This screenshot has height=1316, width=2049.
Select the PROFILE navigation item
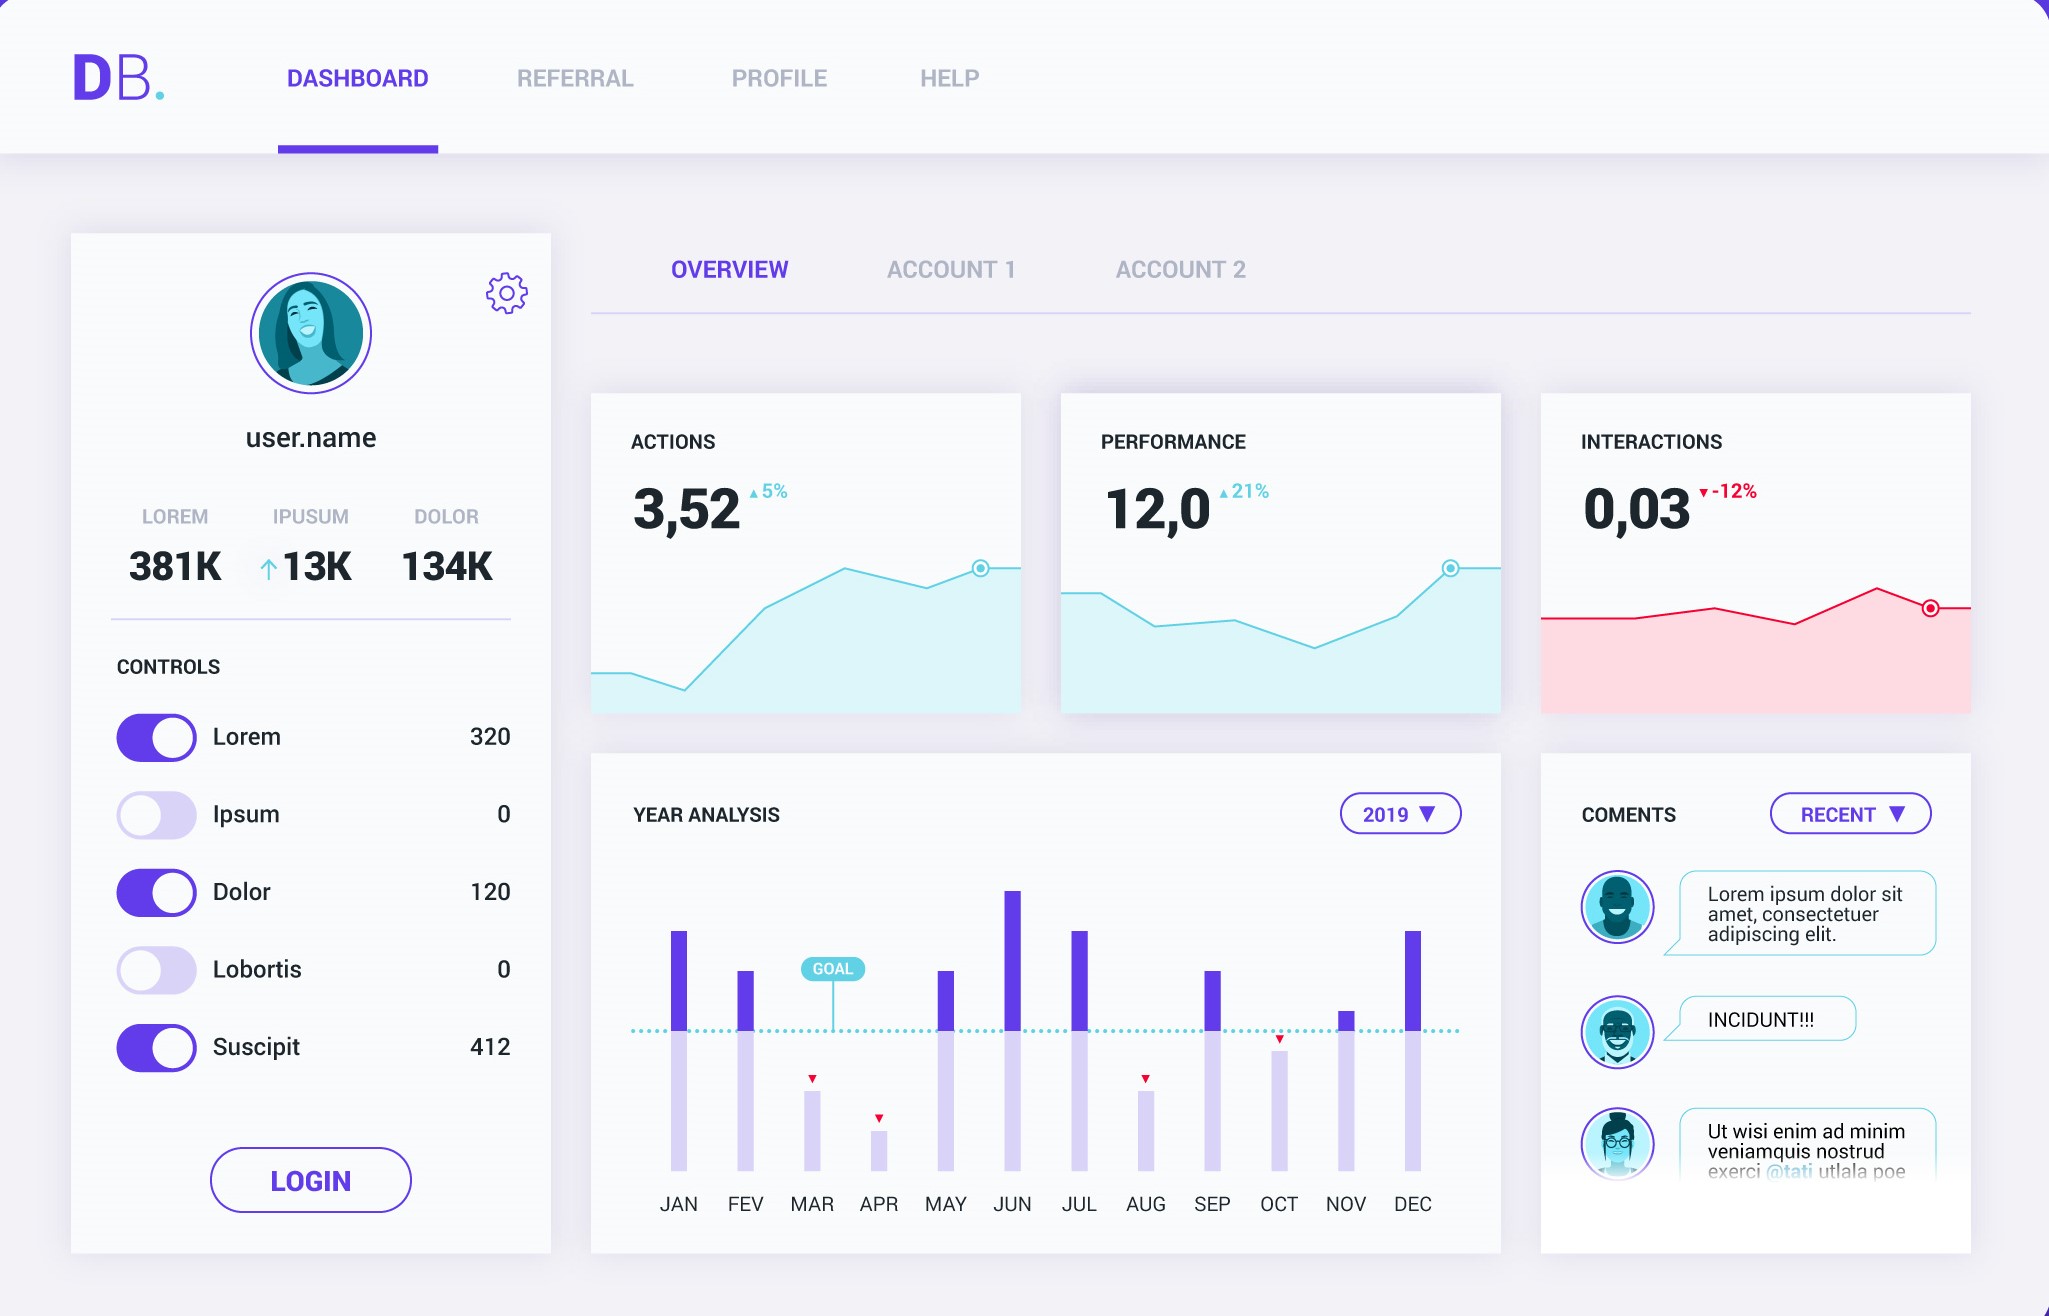coord(779,78)
